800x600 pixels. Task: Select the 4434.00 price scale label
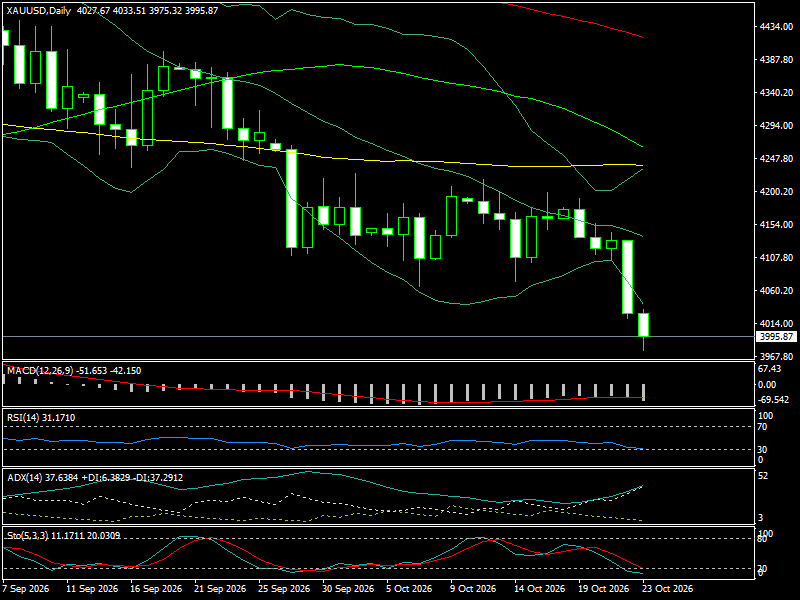(776, 27)
